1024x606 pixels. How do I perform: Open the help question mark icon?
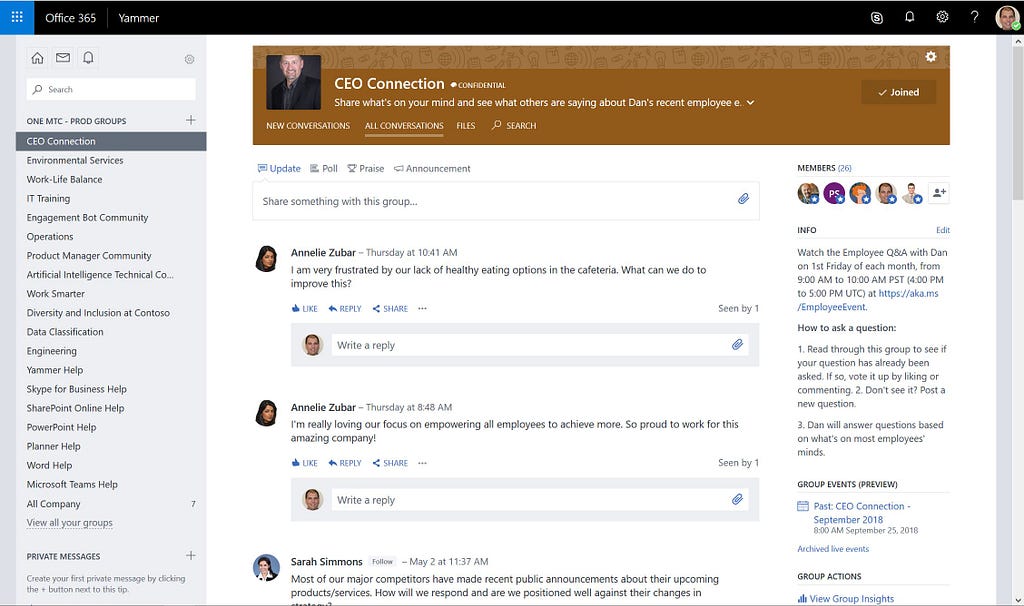974,17
